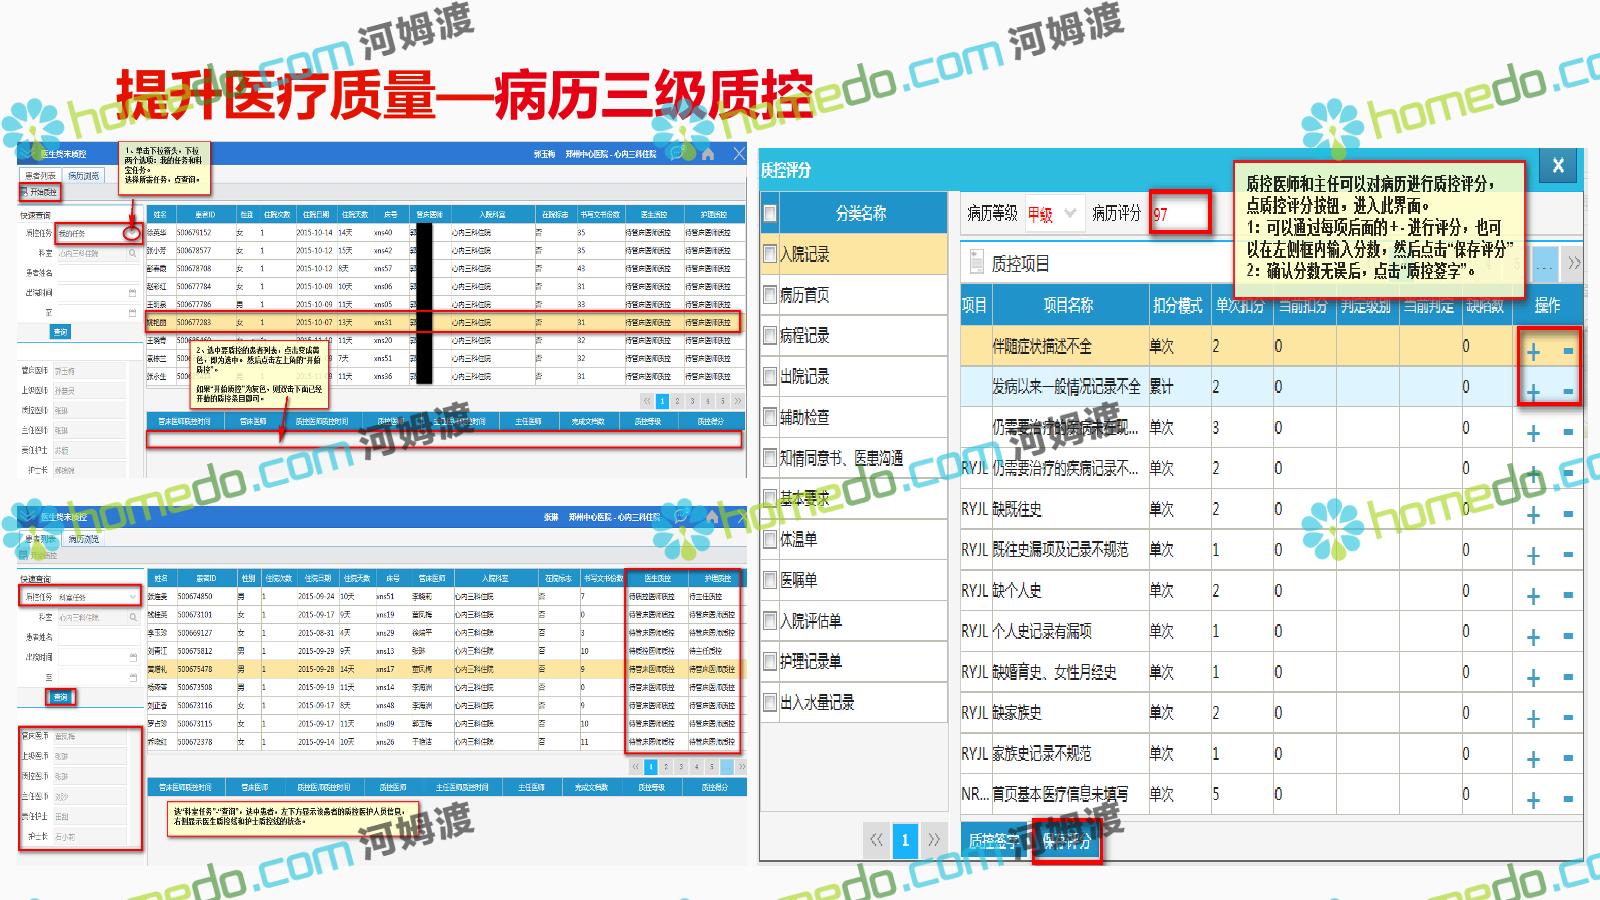
Task: Click calendar icon beside 出院时间 in upper window
Action: point(132,293)
